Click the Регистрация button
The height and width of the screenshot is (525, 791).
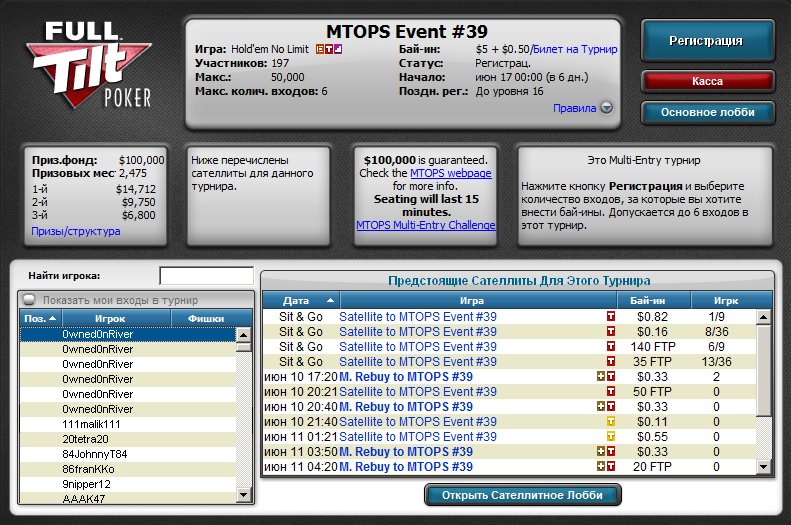coord(707,41)
